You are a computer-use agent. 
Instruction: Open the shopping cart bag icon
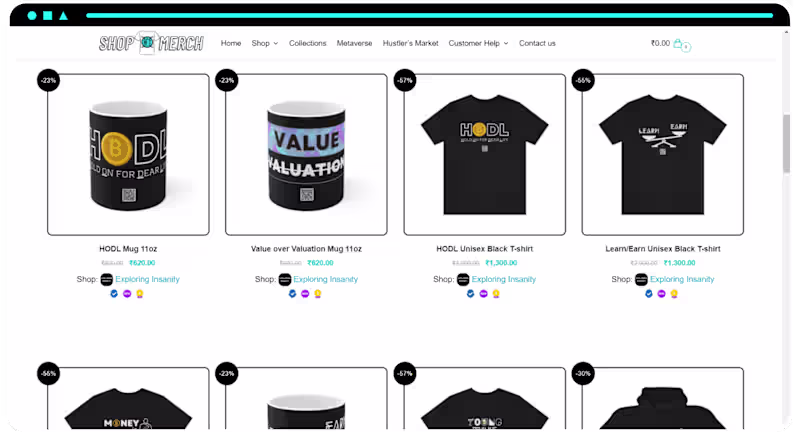[x=677, y=43]
